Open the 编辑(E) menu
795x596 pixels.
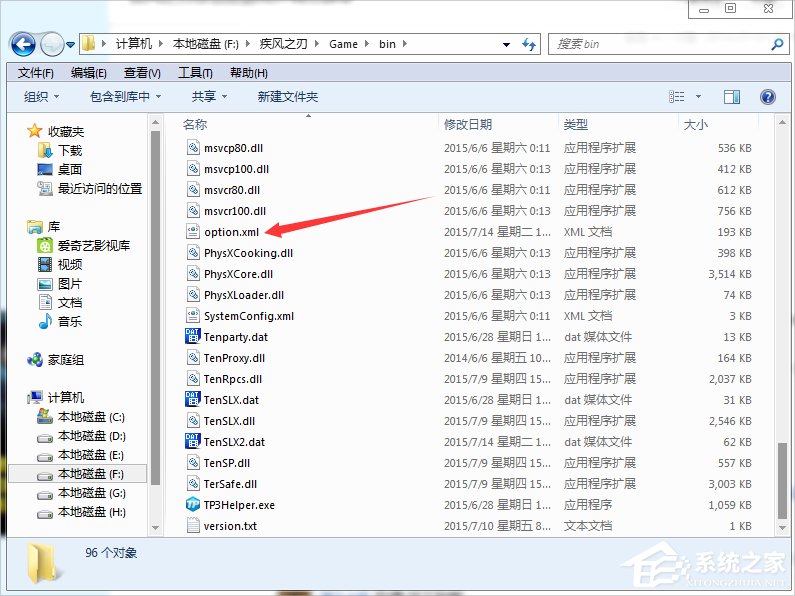pos(89,73)
